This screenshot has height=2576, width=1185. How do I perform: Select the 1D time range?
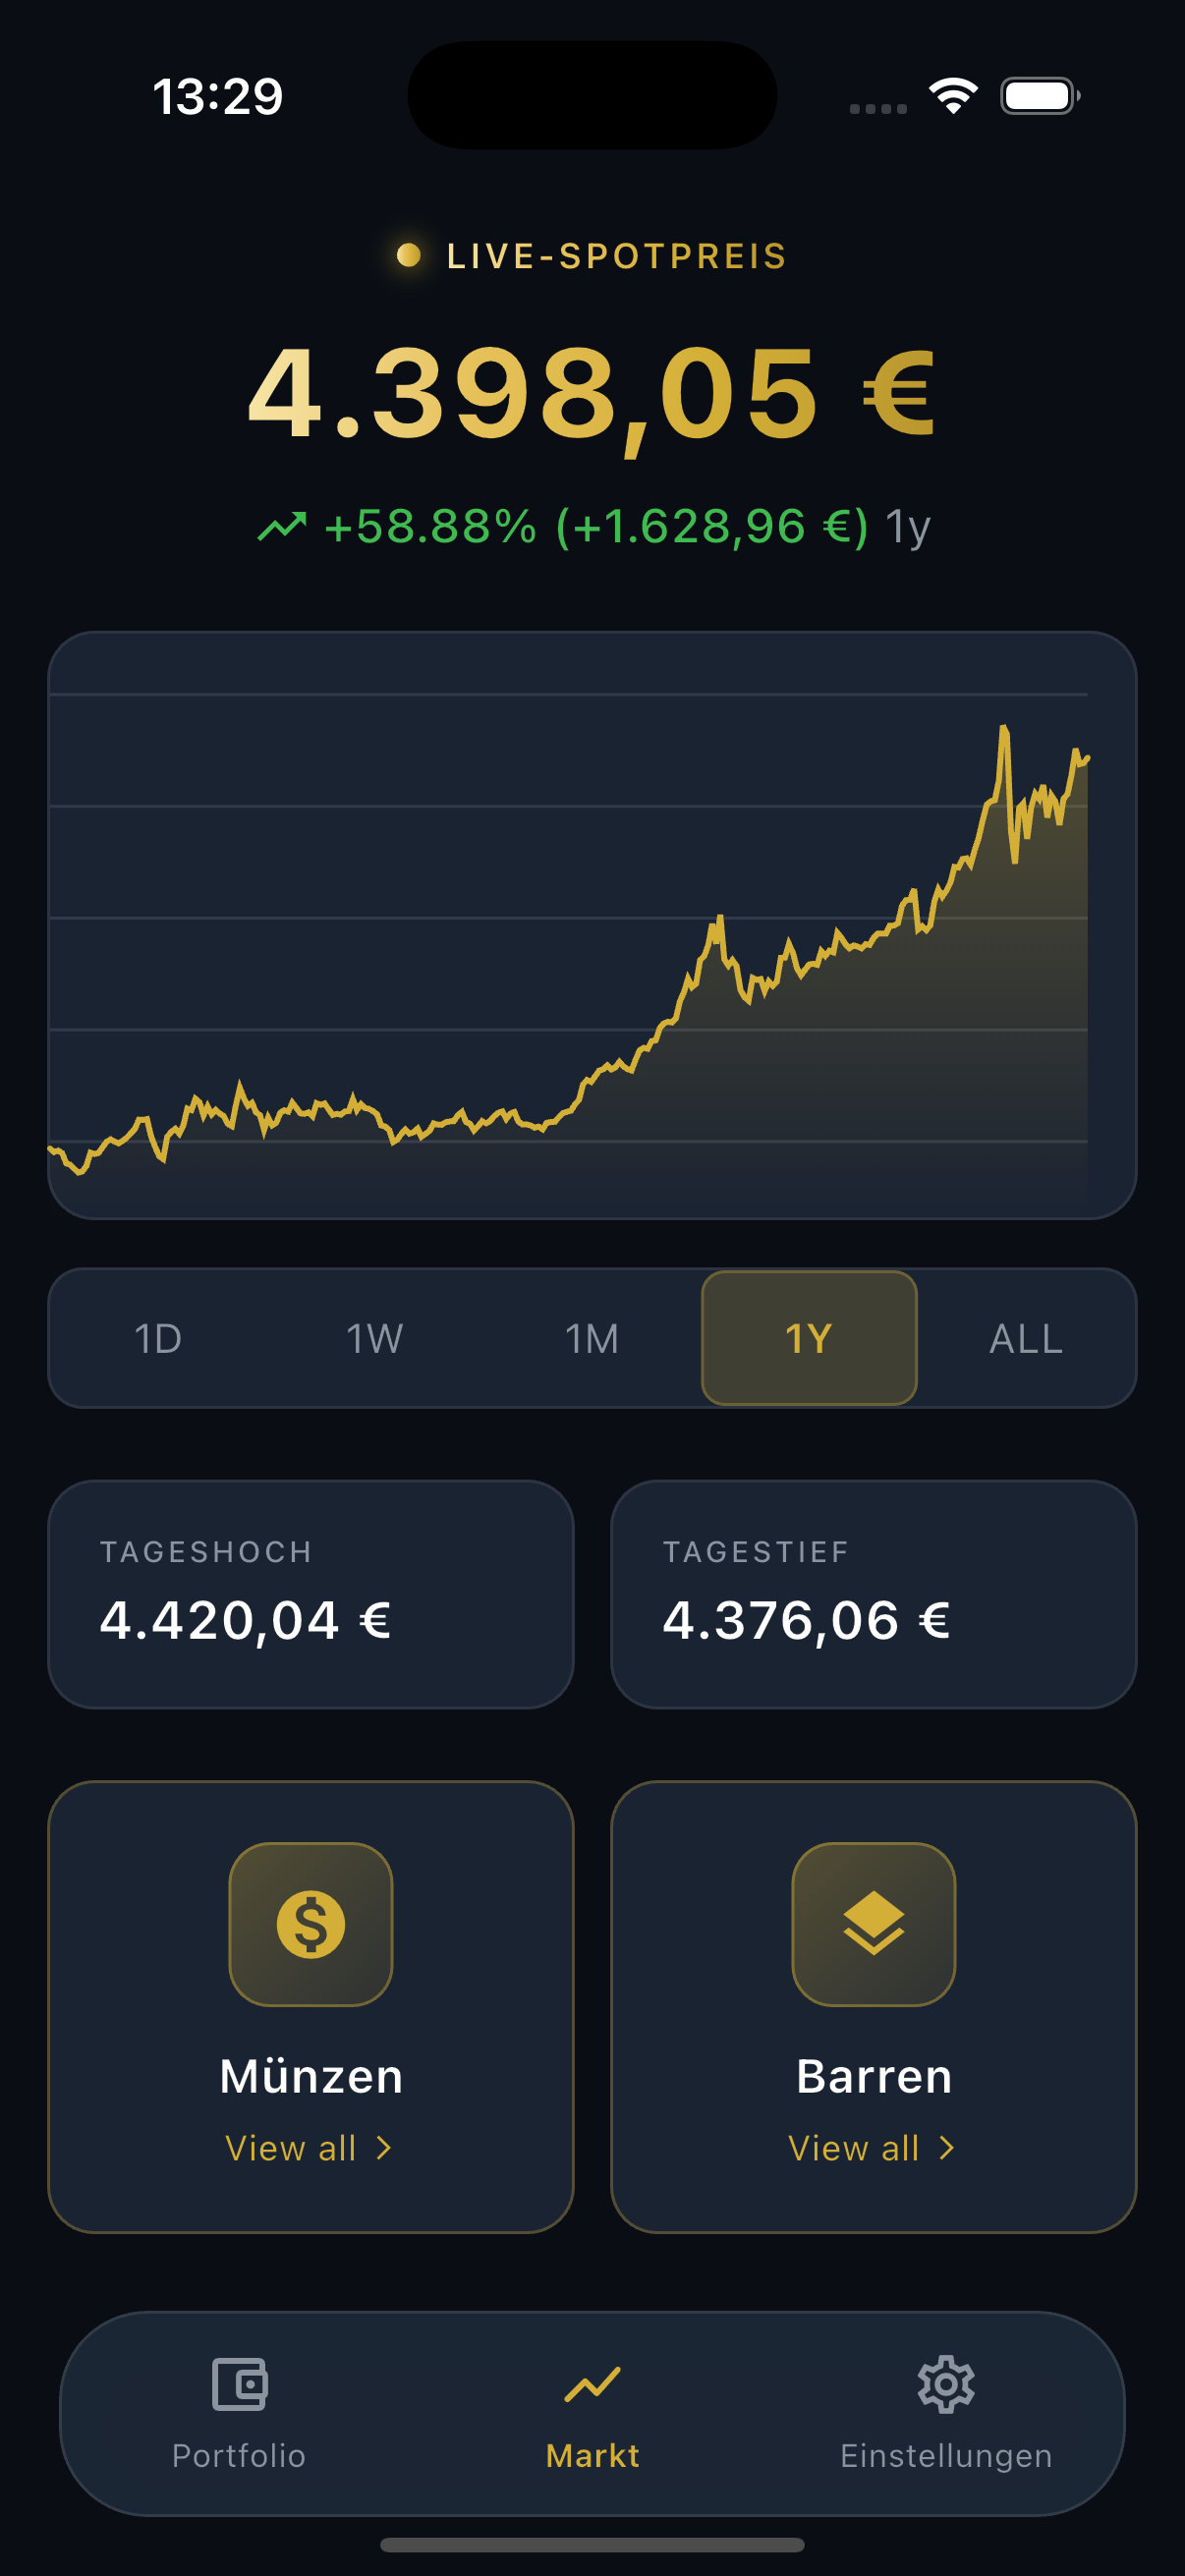pyautogui.click(x=158, y=1338)
